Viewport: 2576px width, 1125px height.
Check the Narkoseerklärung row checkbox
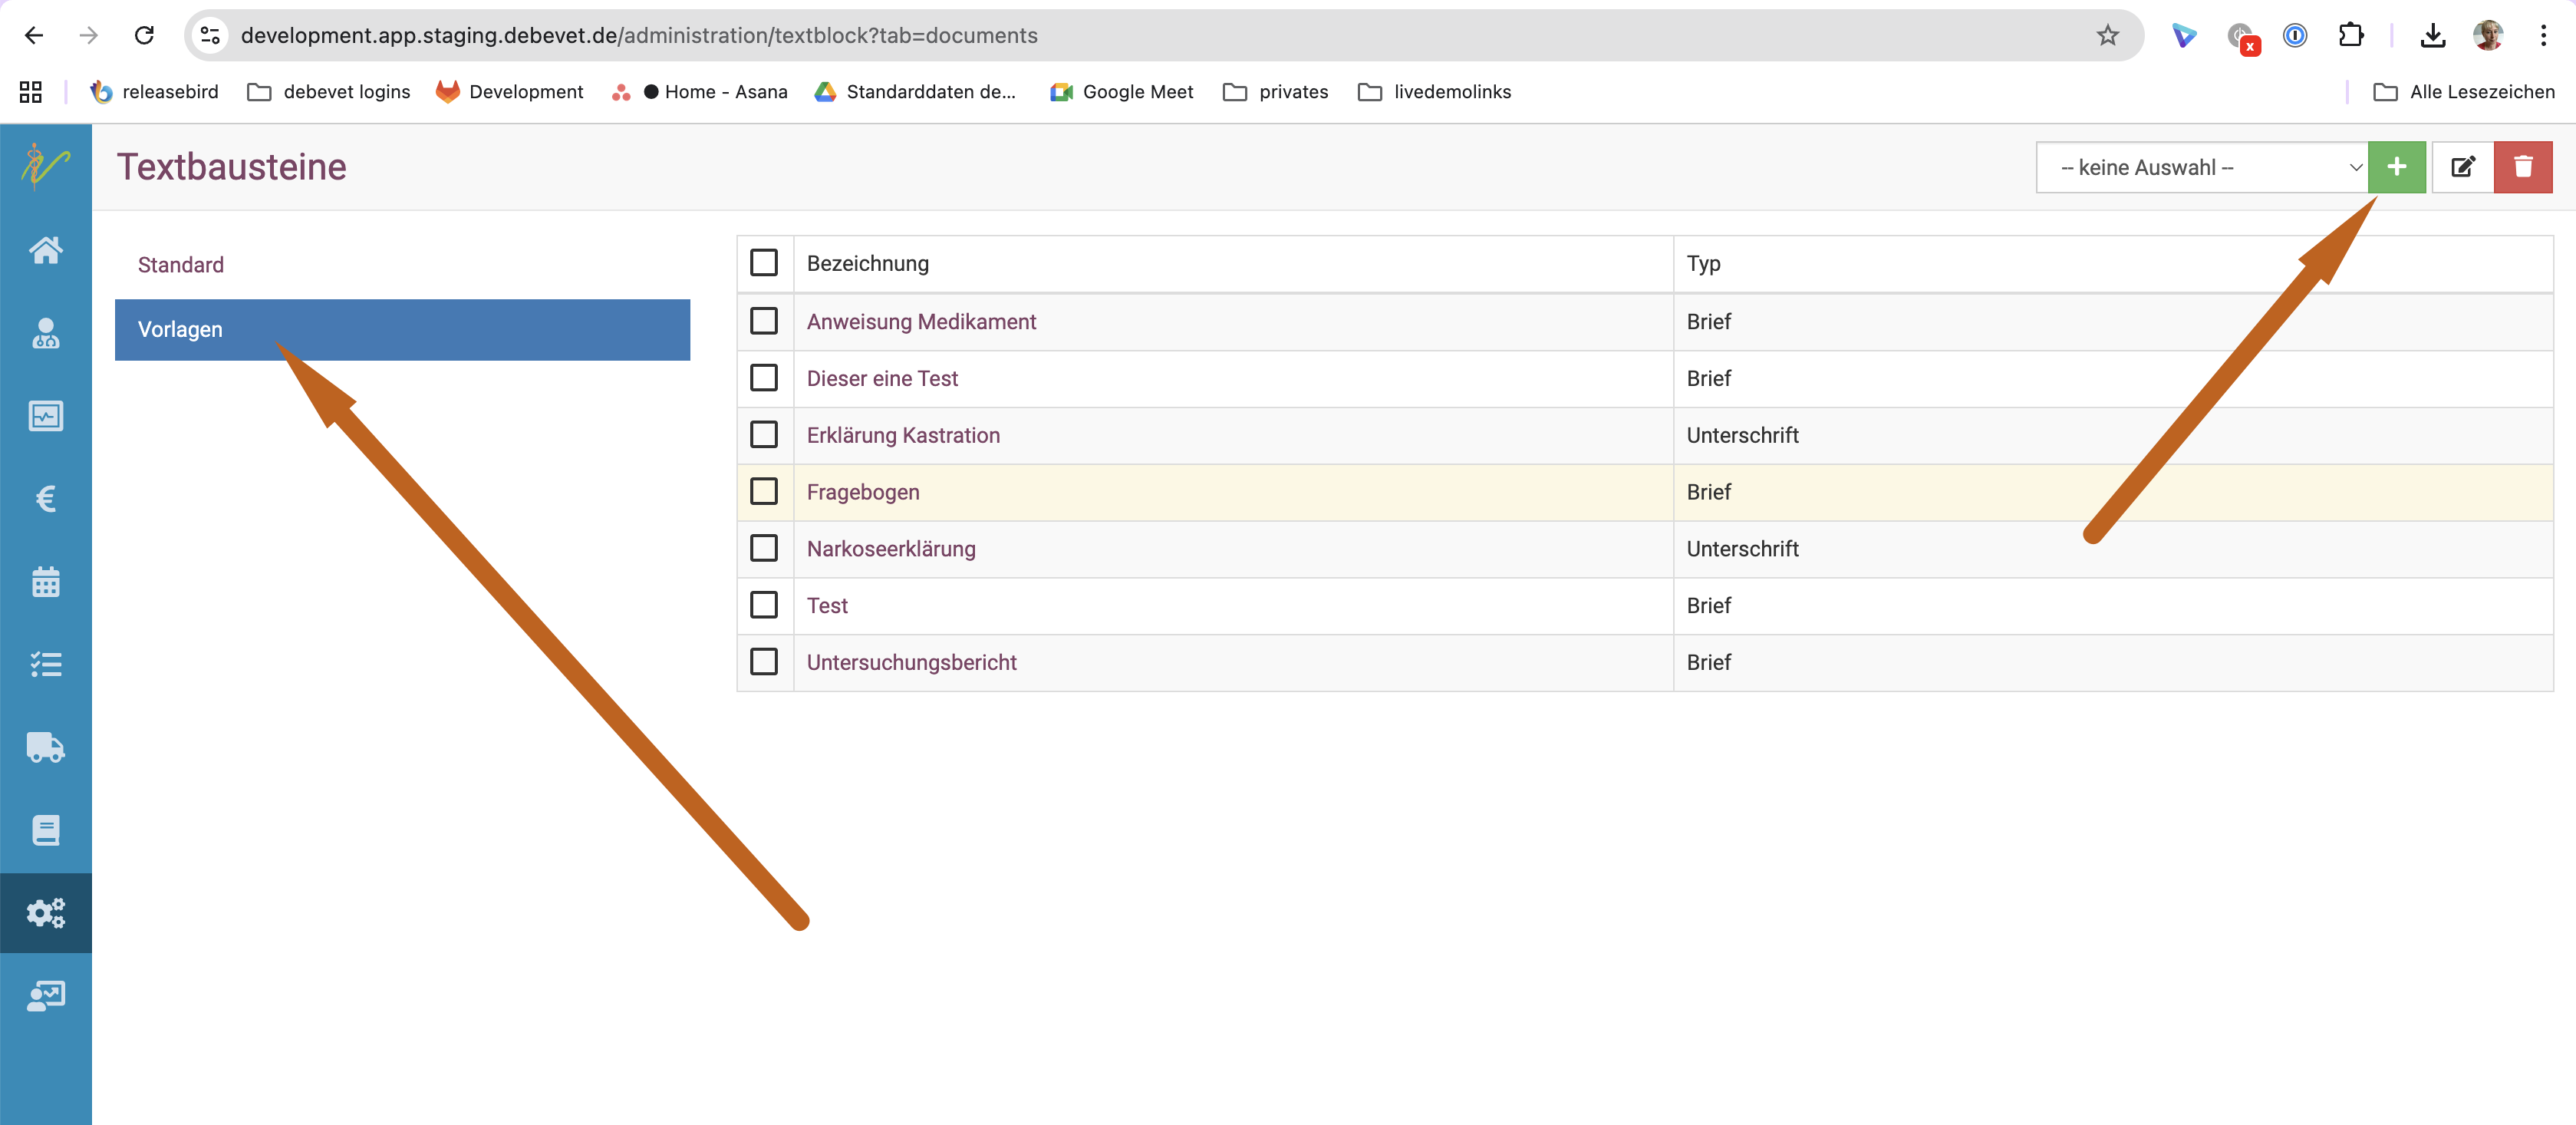(x=764, y=548)
